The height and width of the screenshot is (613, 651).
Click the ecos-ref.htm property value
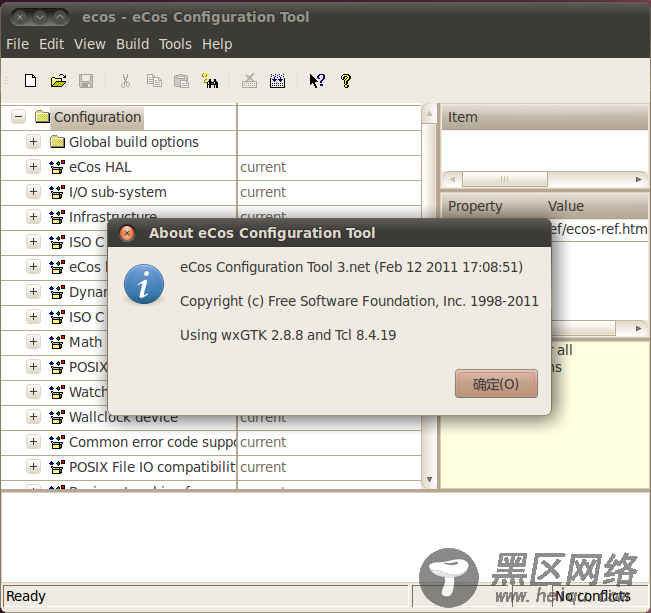click(599, 229)
